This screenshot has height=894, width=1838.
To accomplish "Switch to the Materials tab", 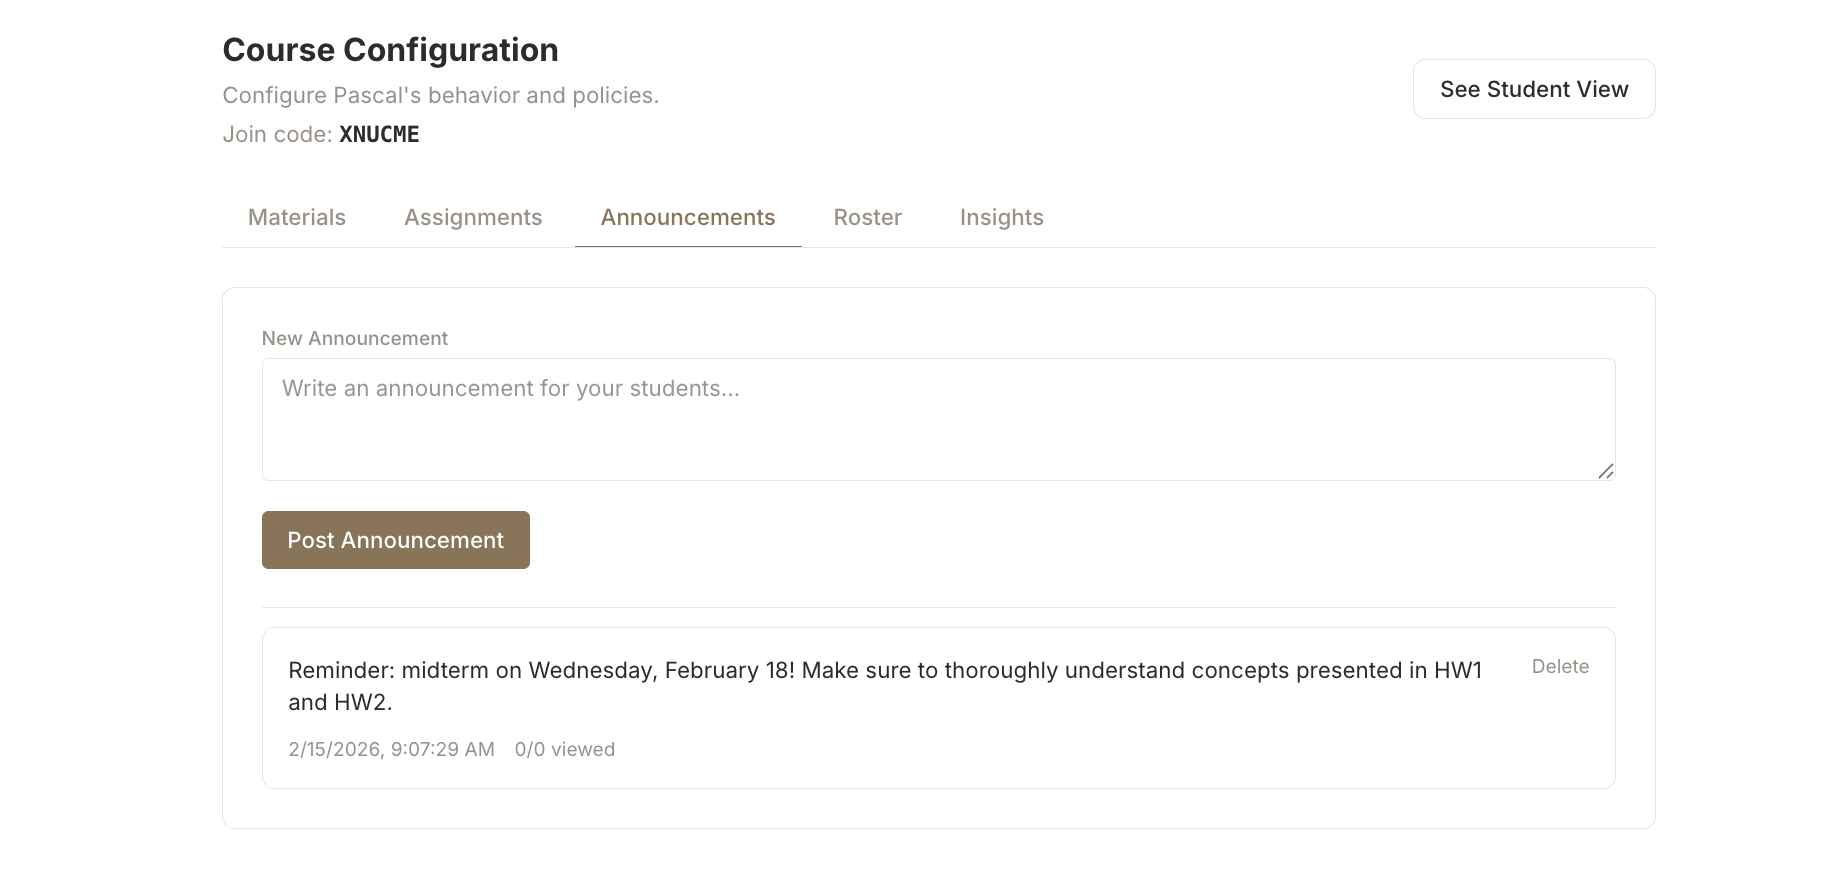I will (297, 217).
